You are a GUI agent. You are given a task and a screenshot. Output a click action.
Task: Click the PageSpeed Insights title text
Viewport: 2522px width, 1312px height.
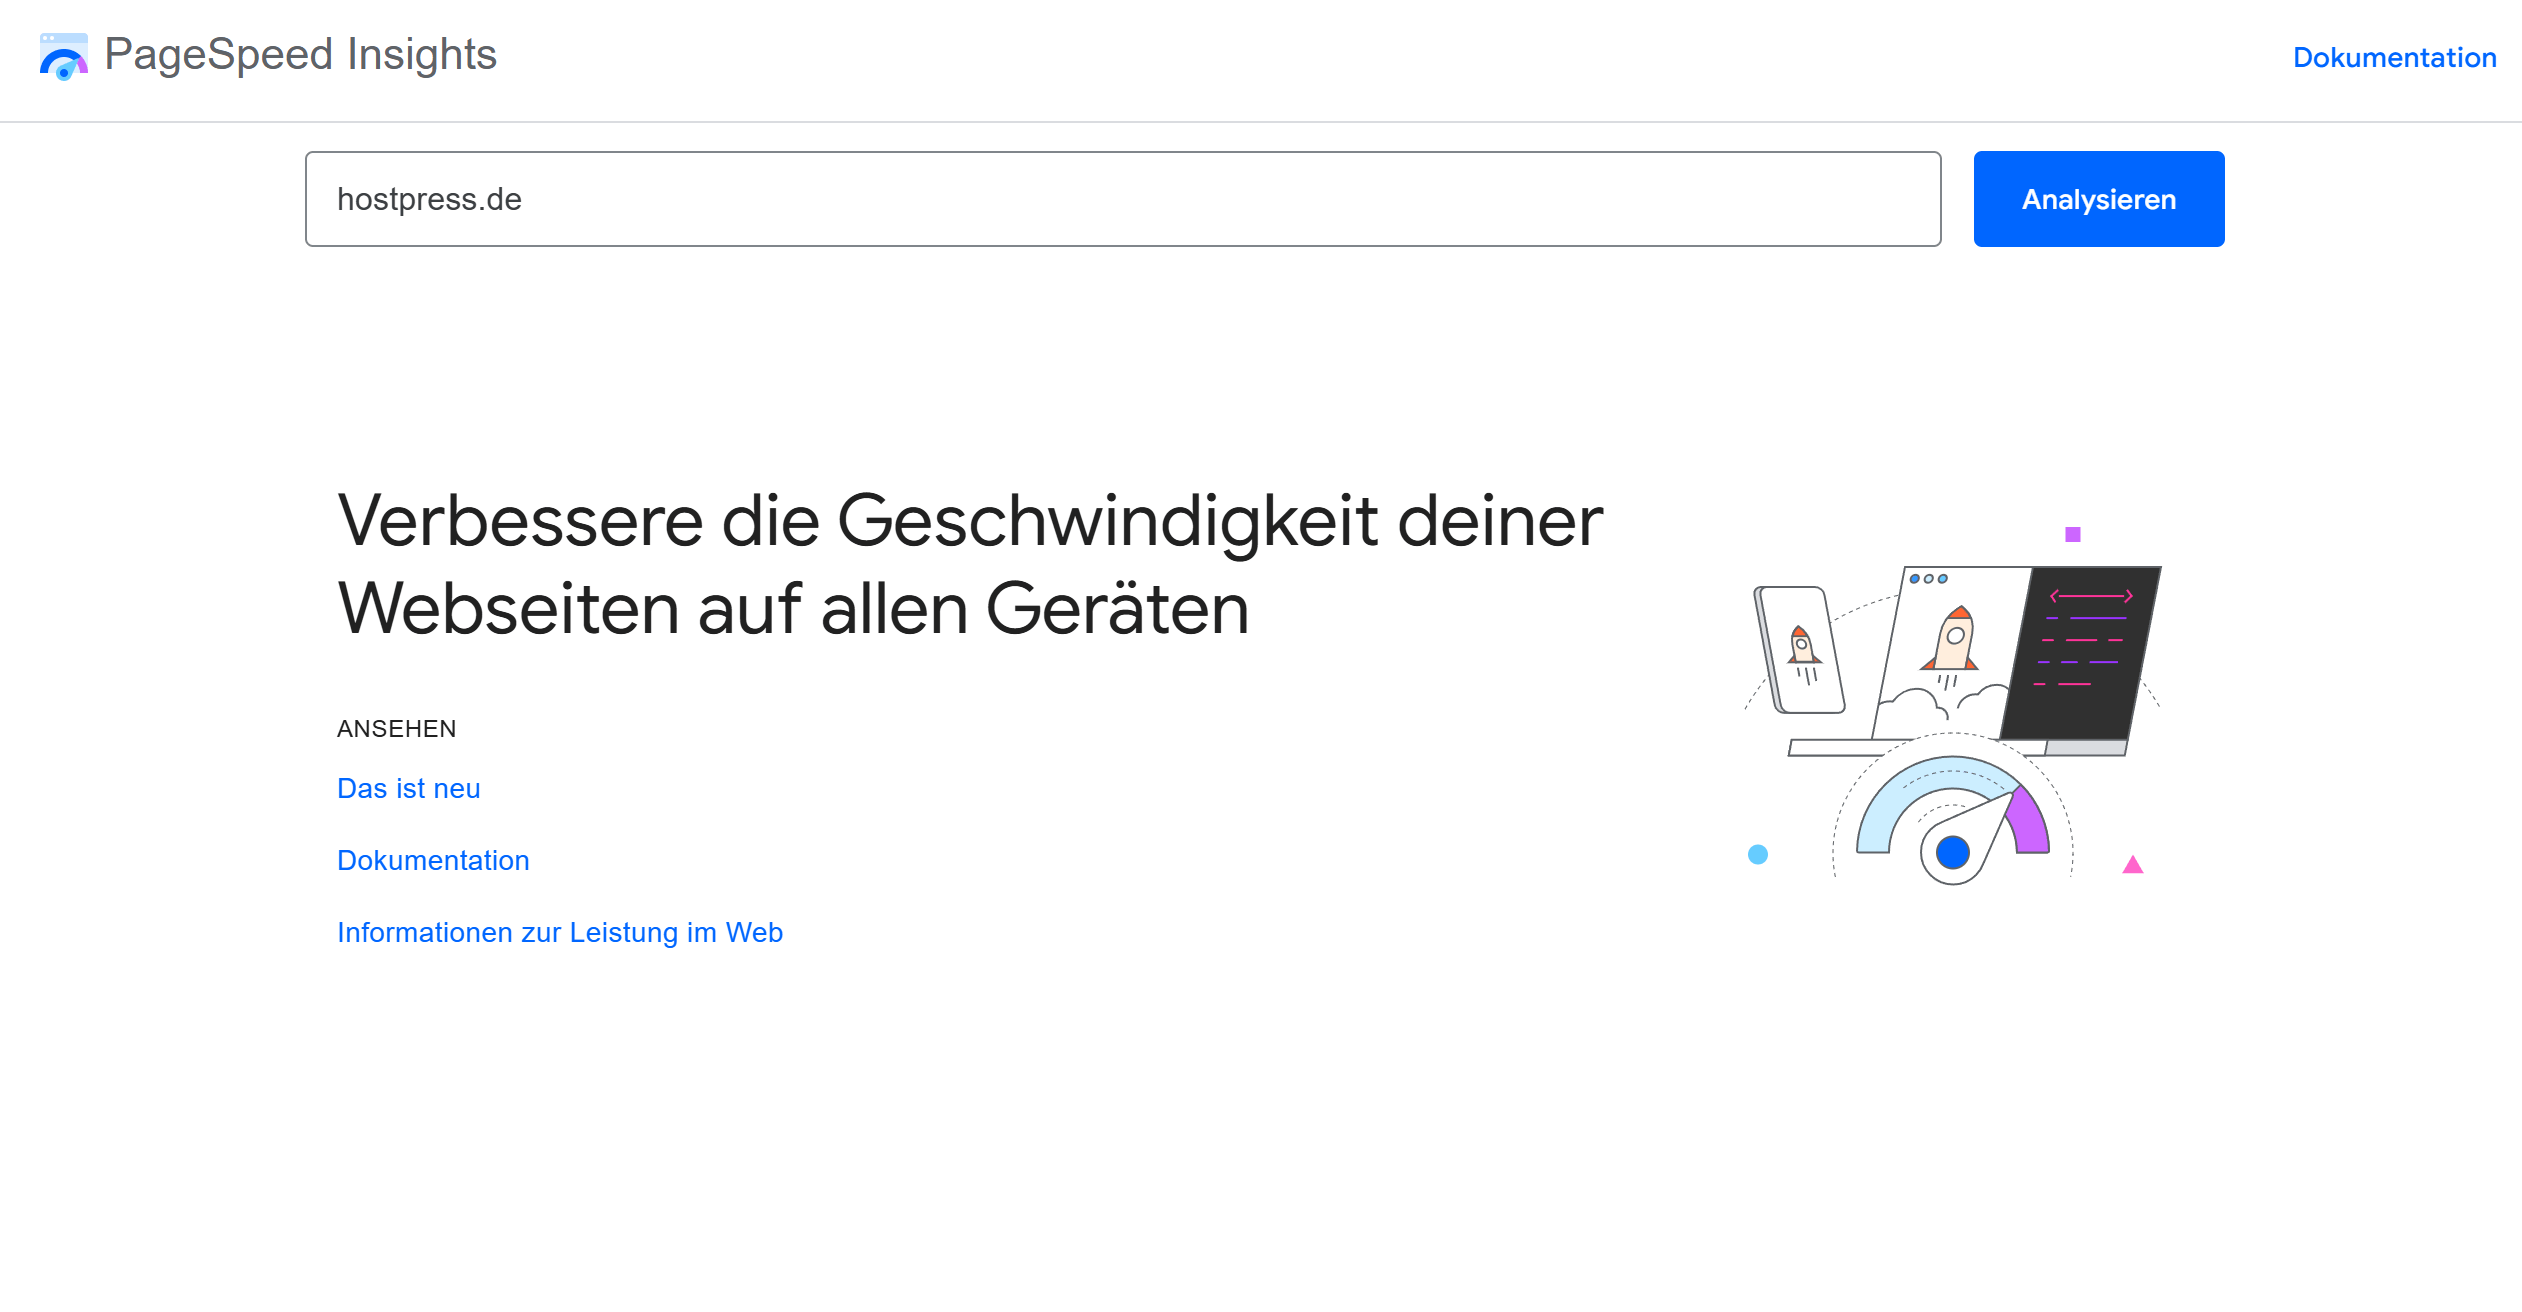(300, 54)
